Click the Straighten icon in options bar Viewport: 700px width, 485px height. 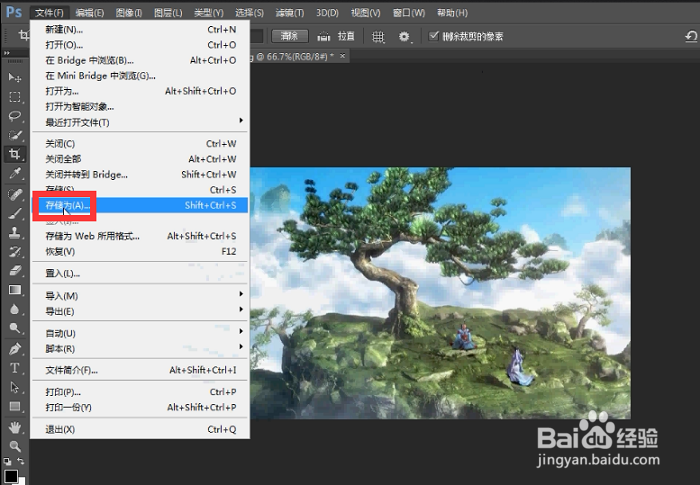[x=323, y=37]
